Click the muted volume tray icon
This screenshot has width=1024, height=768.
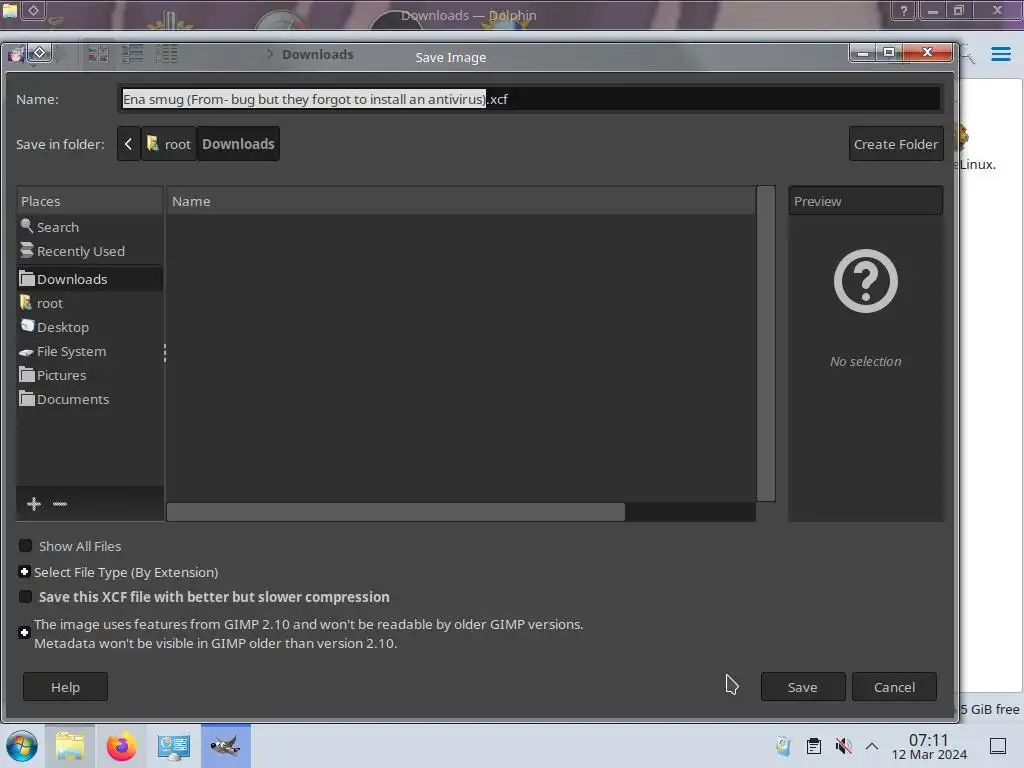[843, 746]
